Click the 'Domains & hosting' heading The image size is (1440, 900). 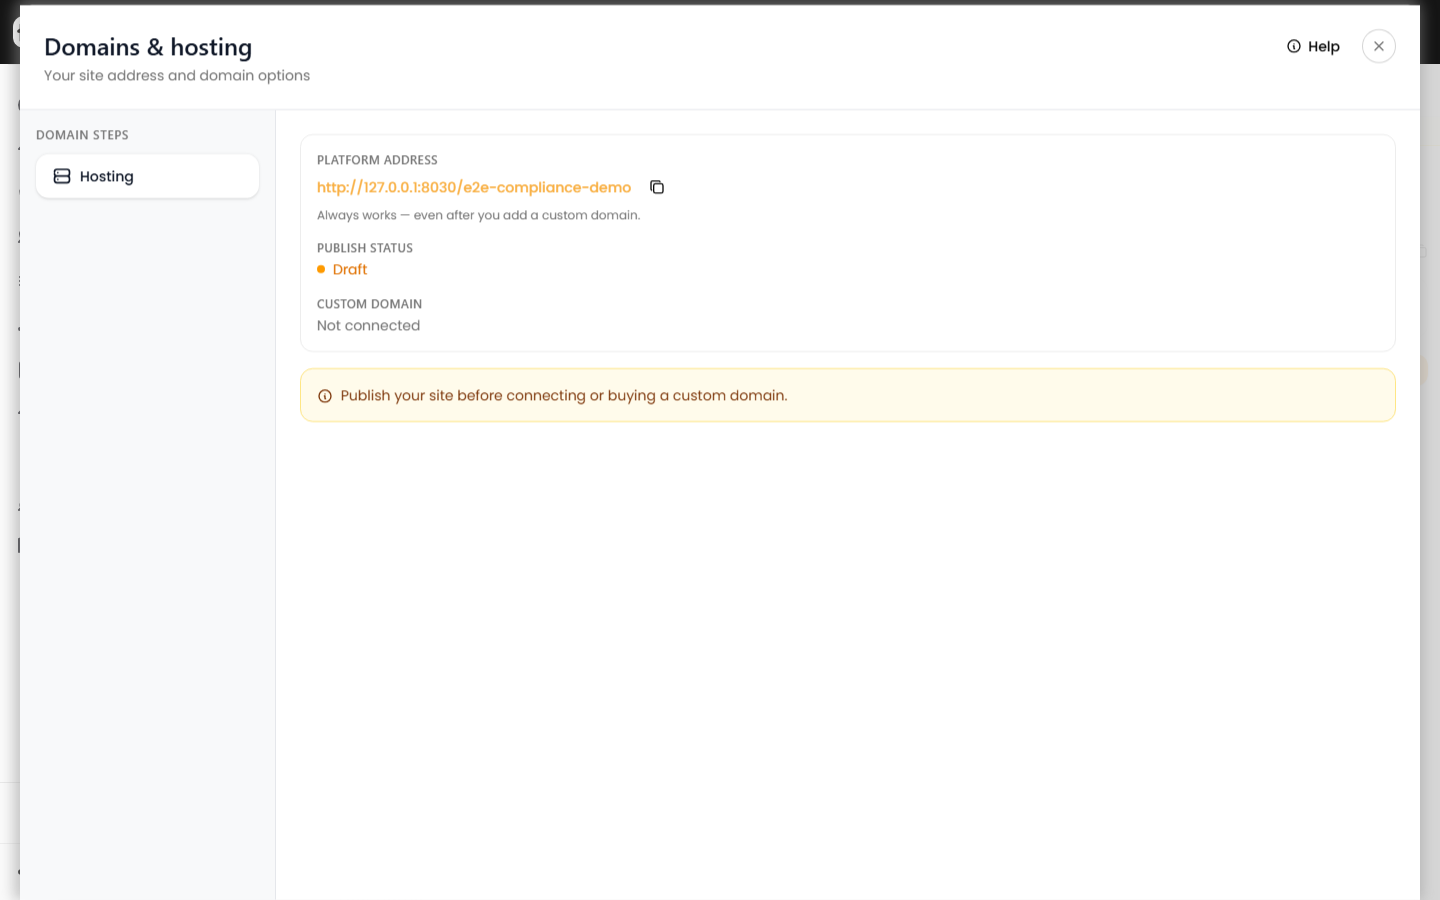point(148,47)
